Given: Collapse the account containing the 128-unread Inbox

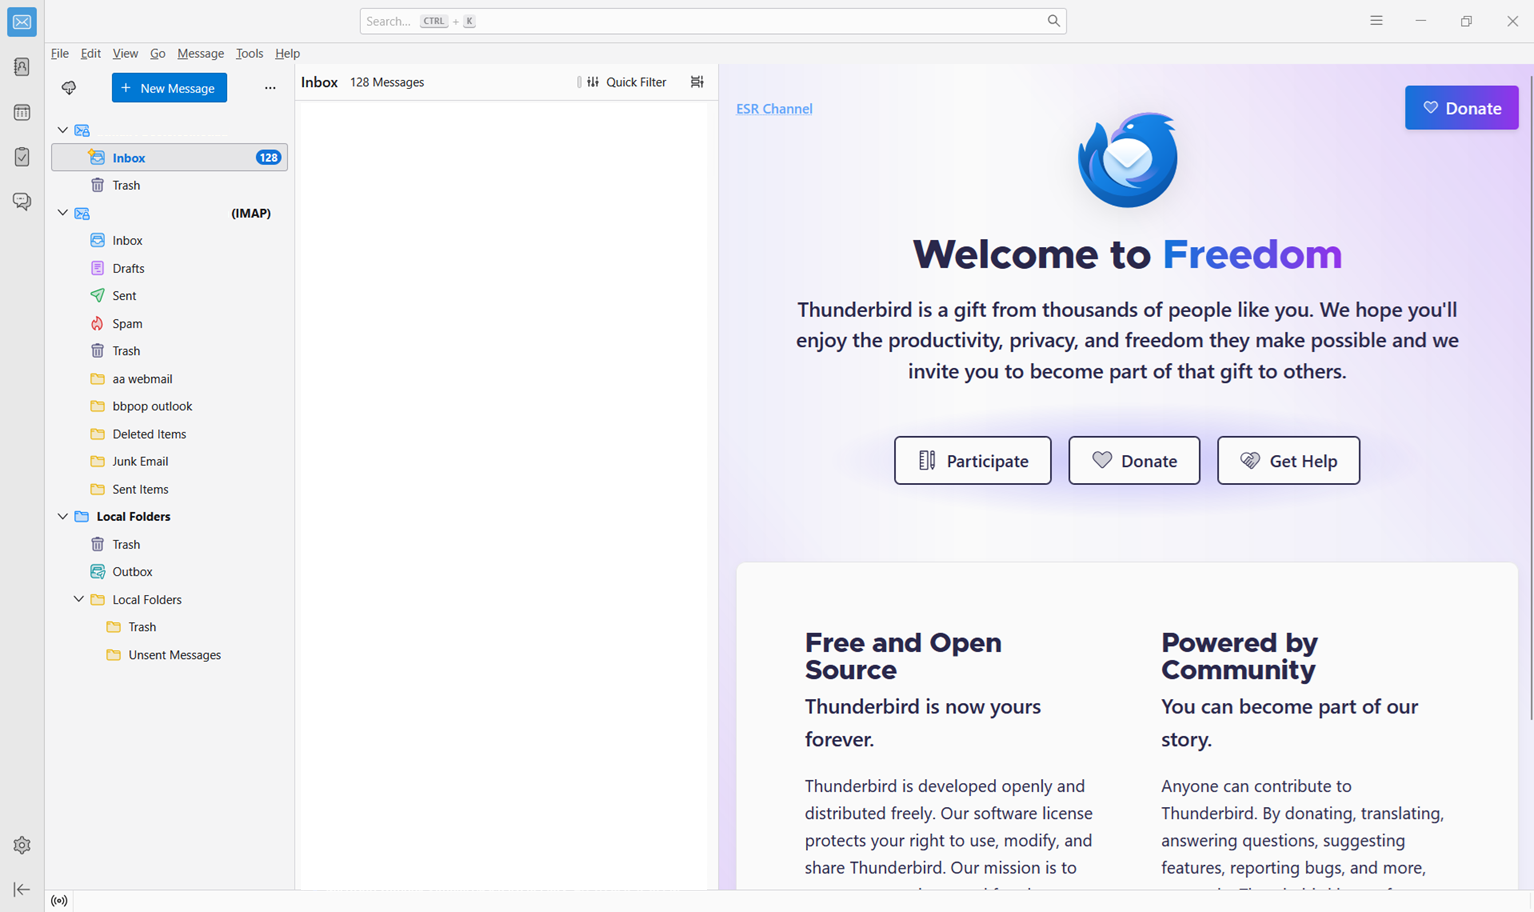Looking at the screenshot, I should coord(63,130).
